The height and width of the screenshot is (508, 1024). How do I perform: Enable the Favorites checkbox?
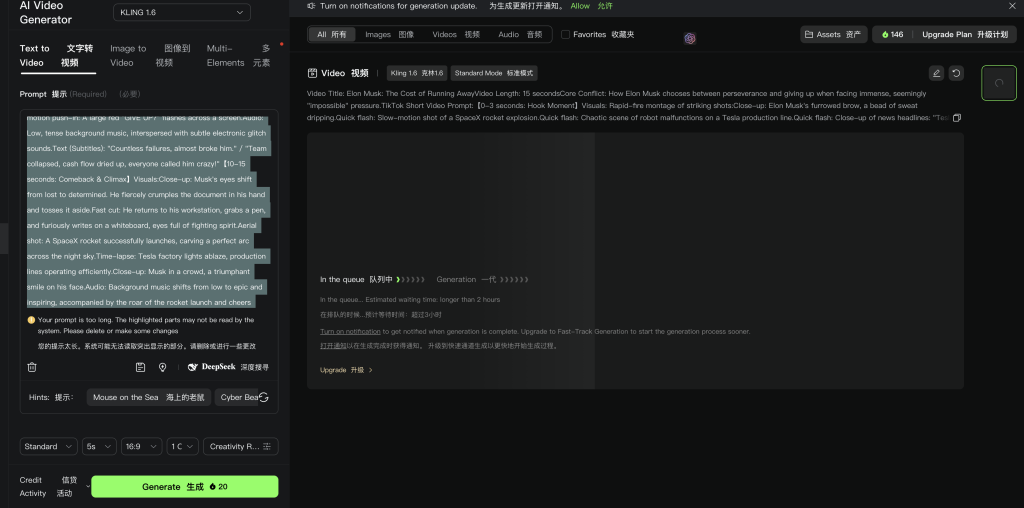click(x=566, y=34)
